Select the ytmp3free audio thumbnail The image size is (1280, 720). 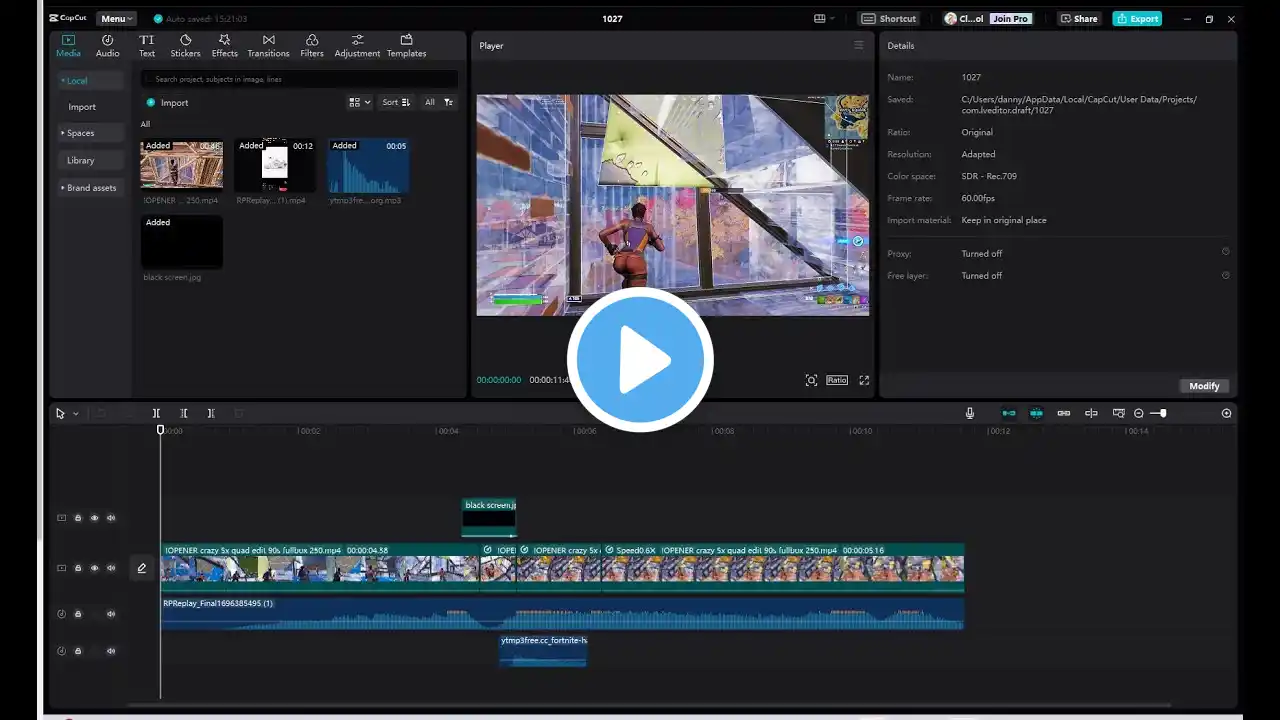(368, 165)
